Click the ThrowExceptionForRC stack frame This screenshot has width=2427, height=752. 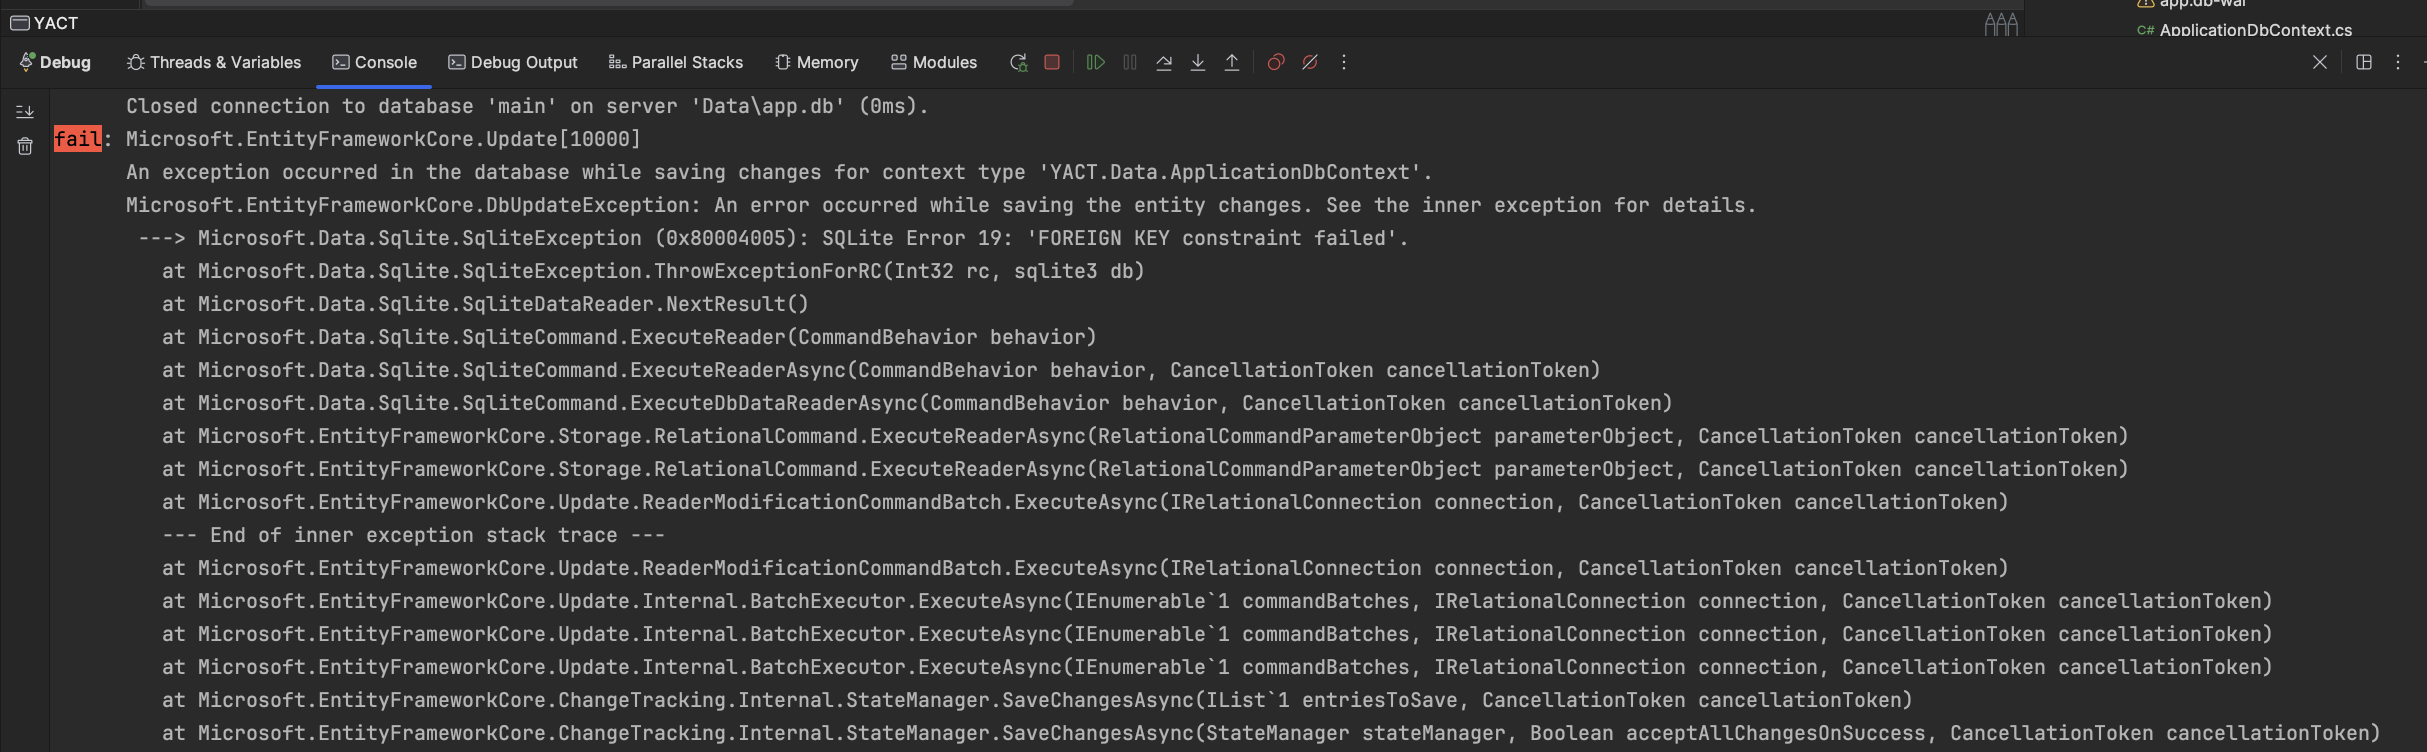[x=653, y=271]
